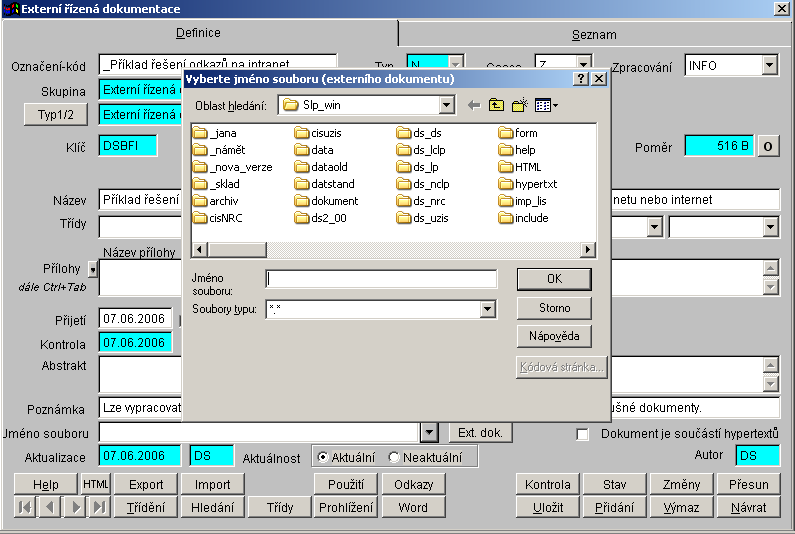Click the Up One Level folder icon
The image size is (795, 534).
tap(496, 105)
